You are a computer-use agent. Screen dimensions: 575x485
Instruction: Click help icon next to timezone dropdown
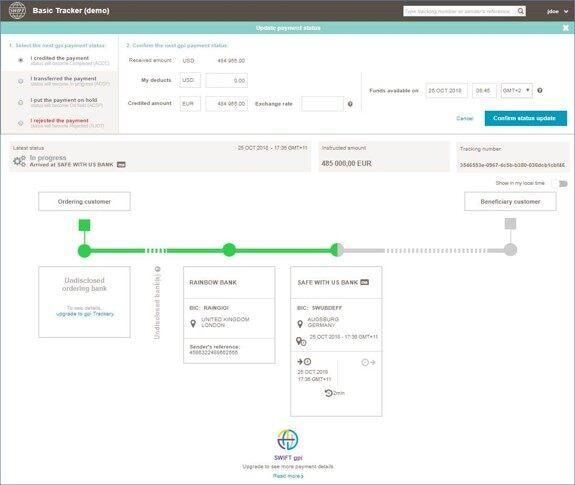point(540,90)
